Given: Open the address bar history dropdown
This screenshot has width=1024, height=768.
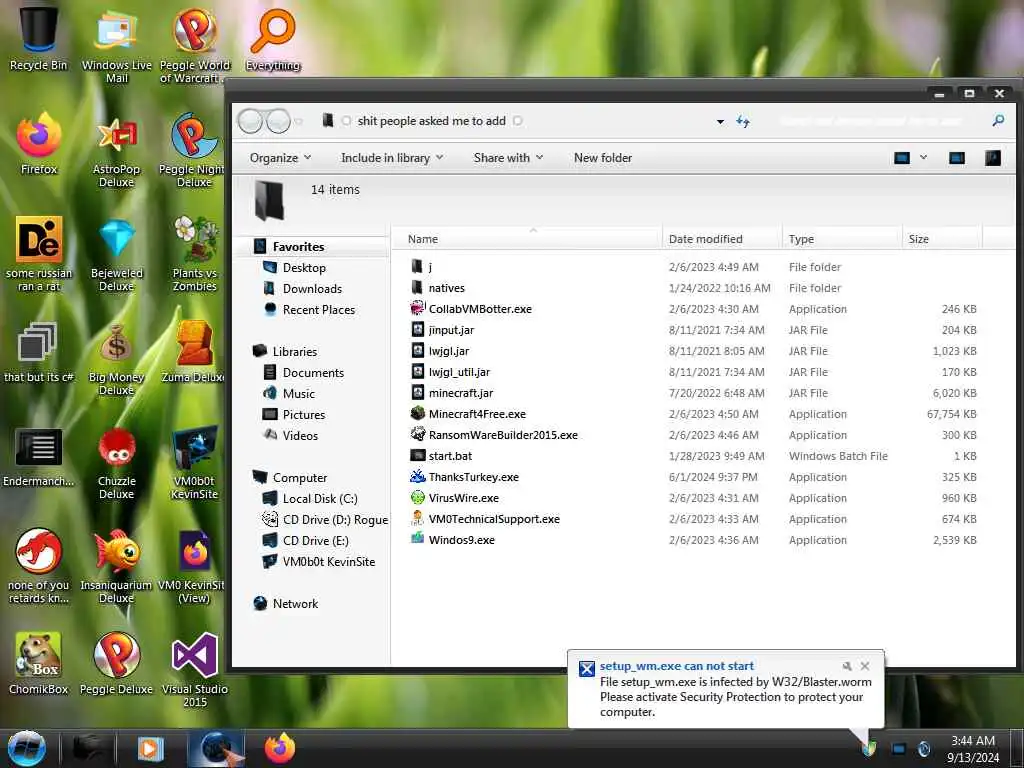Looking at the screenshot, I should click(x=720, y=121).
